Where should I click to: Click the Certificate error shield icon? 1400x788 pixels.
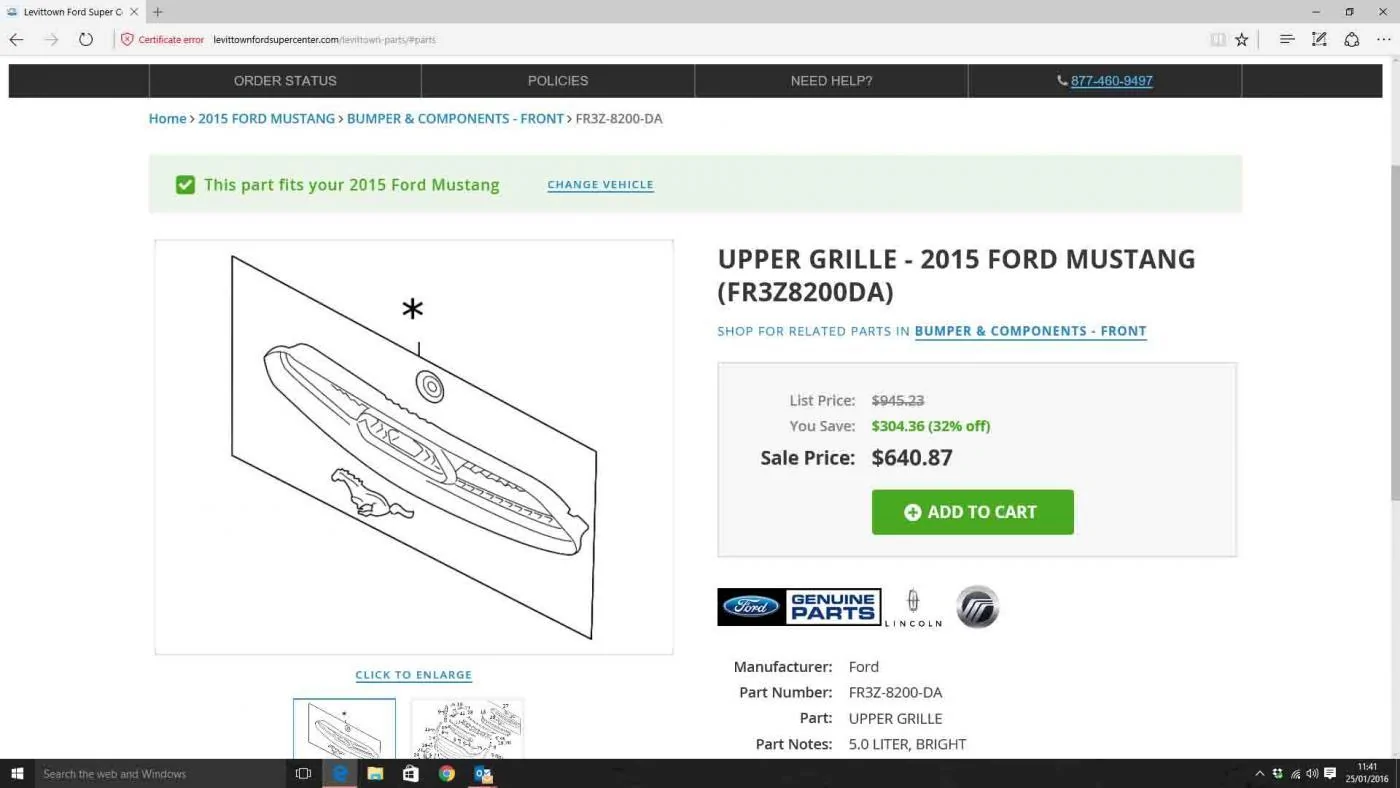tap(127, 40)
